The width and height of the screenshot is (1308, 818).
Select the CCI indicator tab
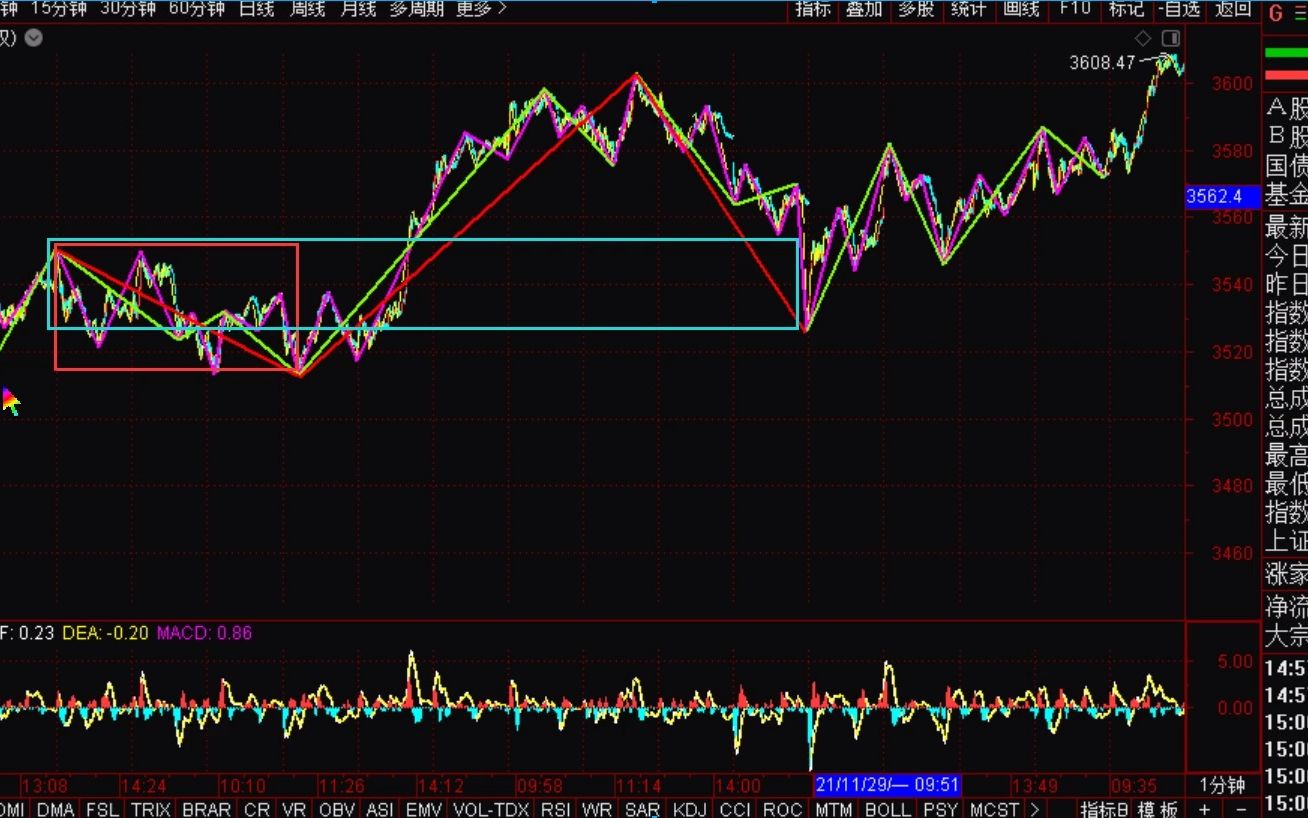[735, 809]
